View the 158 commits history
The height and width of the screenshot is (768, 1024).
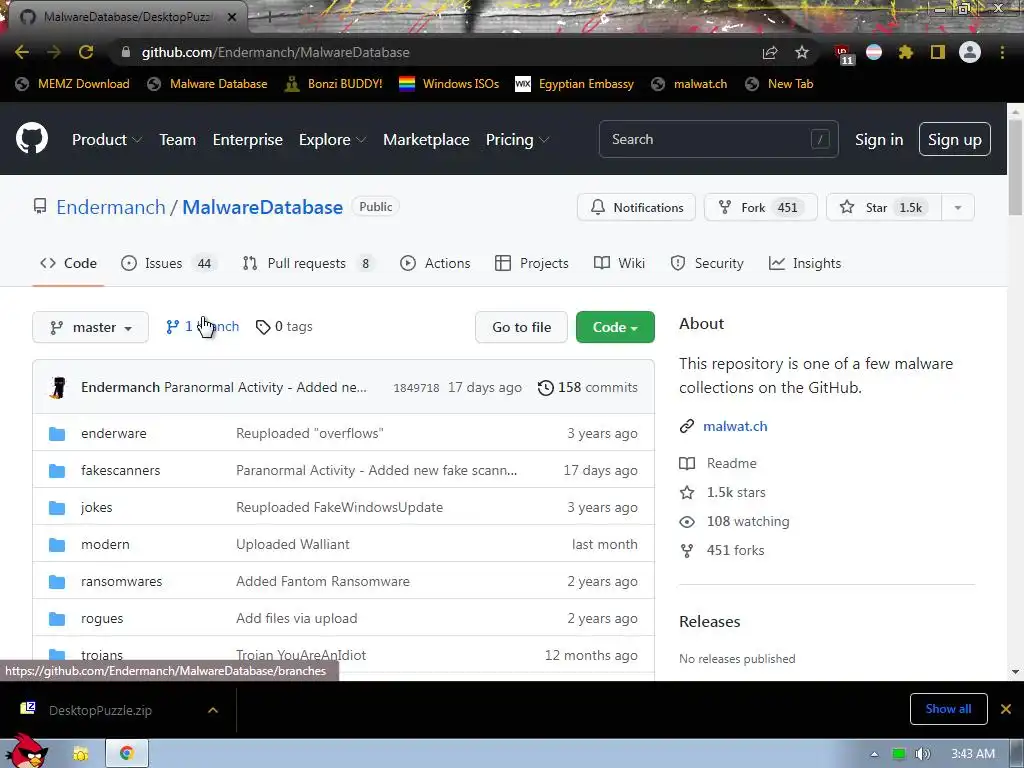click(588, 387)
